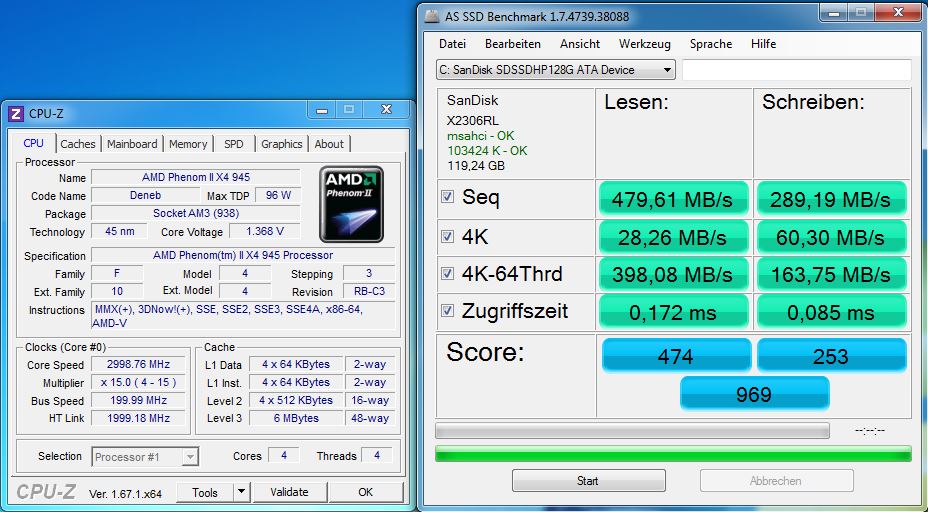The height and width of the screenshot is (512, 928).
Task: Click the Start benchmark button
Action: pos(588,481)
